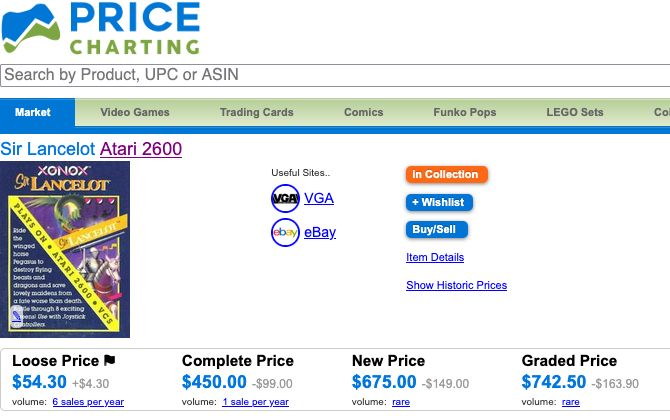The height and width of the screenshot is (420, 670).
Task: Open the eBay circular logo icon
Action: tap(285, 232)
